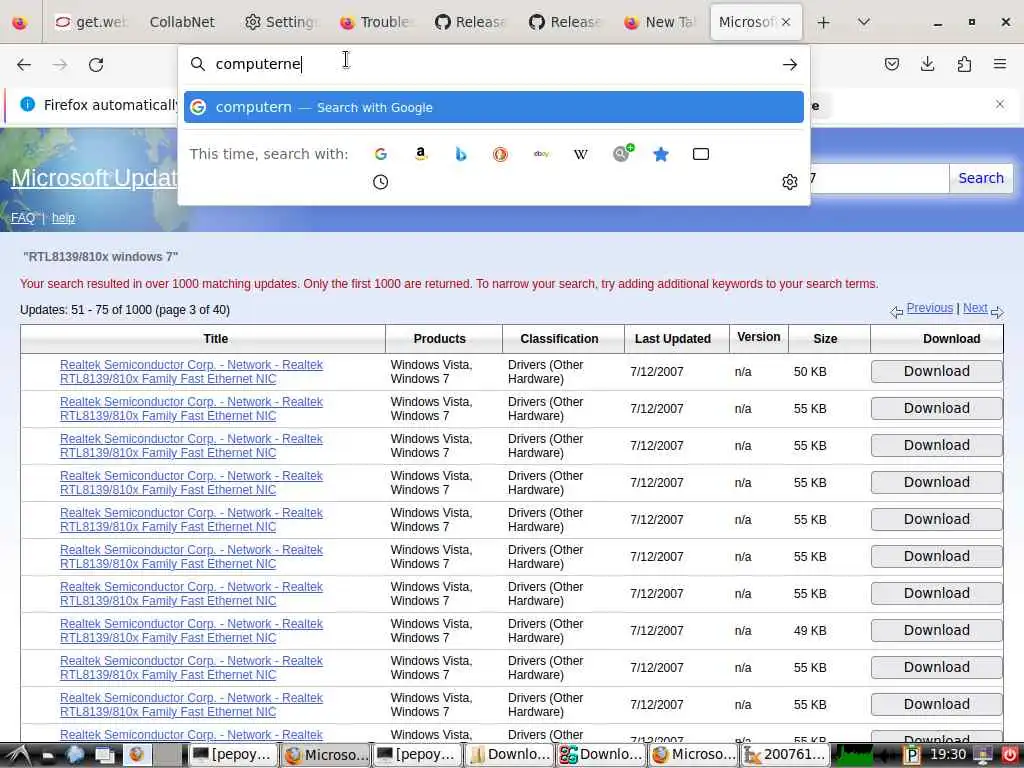Search this time with Bing icon
Viewport: 1024px width, 768px height.
pos(461,154)
